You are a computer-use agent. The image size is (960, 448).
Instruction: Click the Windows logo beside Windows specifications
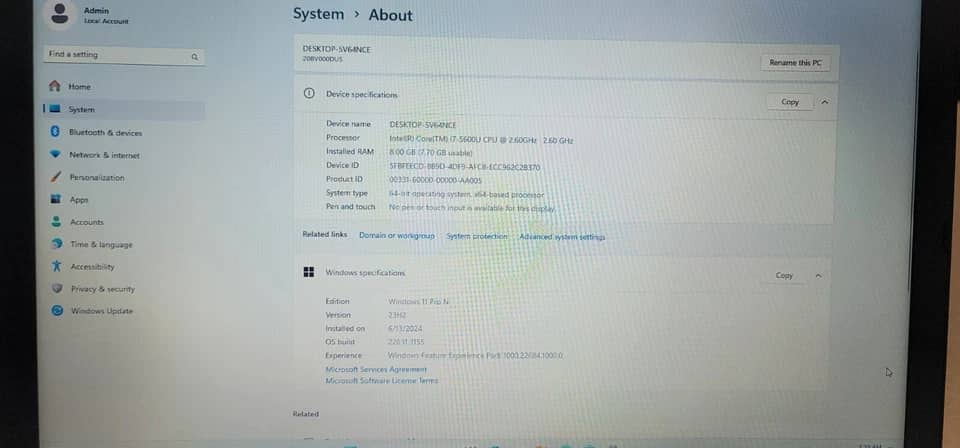309,272
